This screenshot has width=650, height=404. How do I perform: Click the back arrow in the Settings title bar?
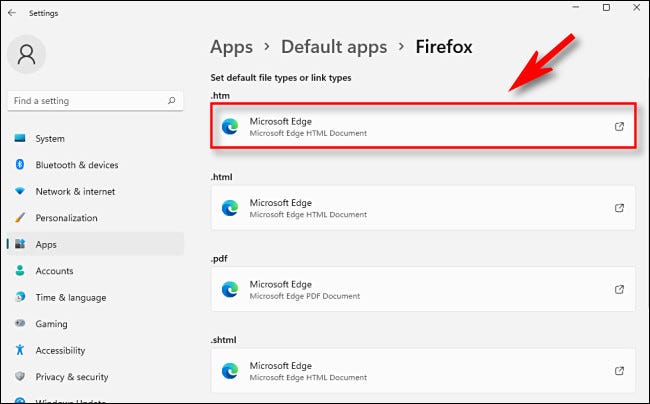pyautogui.click(x=11, y=13)
